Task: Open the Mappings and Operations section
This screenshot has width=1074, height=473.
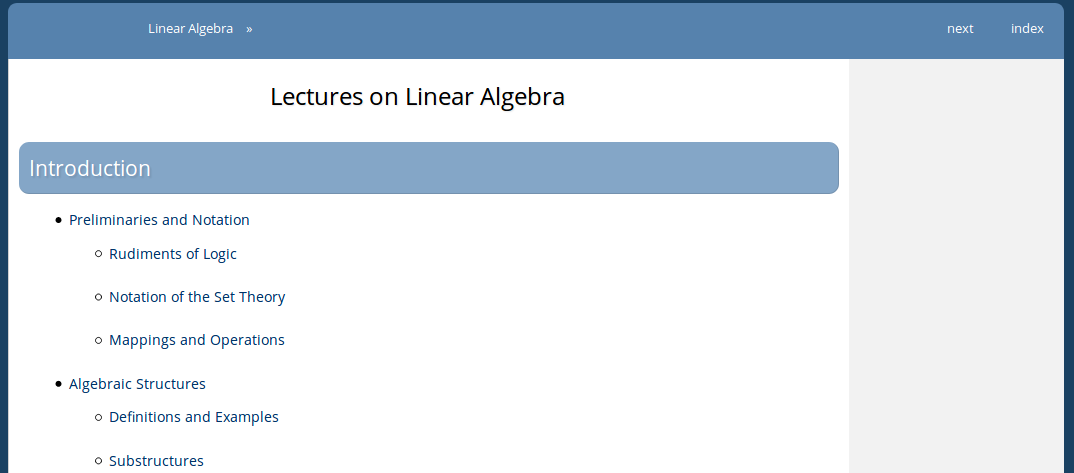Action: pyautogui.click(x=197, y=340)
